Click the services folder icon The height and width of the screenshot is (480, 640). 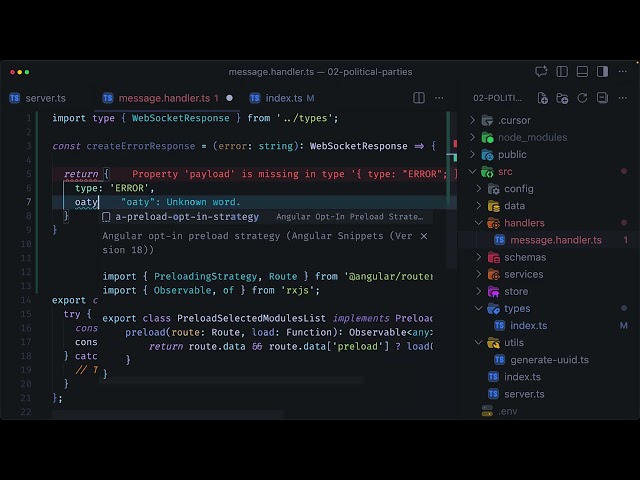[x=493, y=275]
